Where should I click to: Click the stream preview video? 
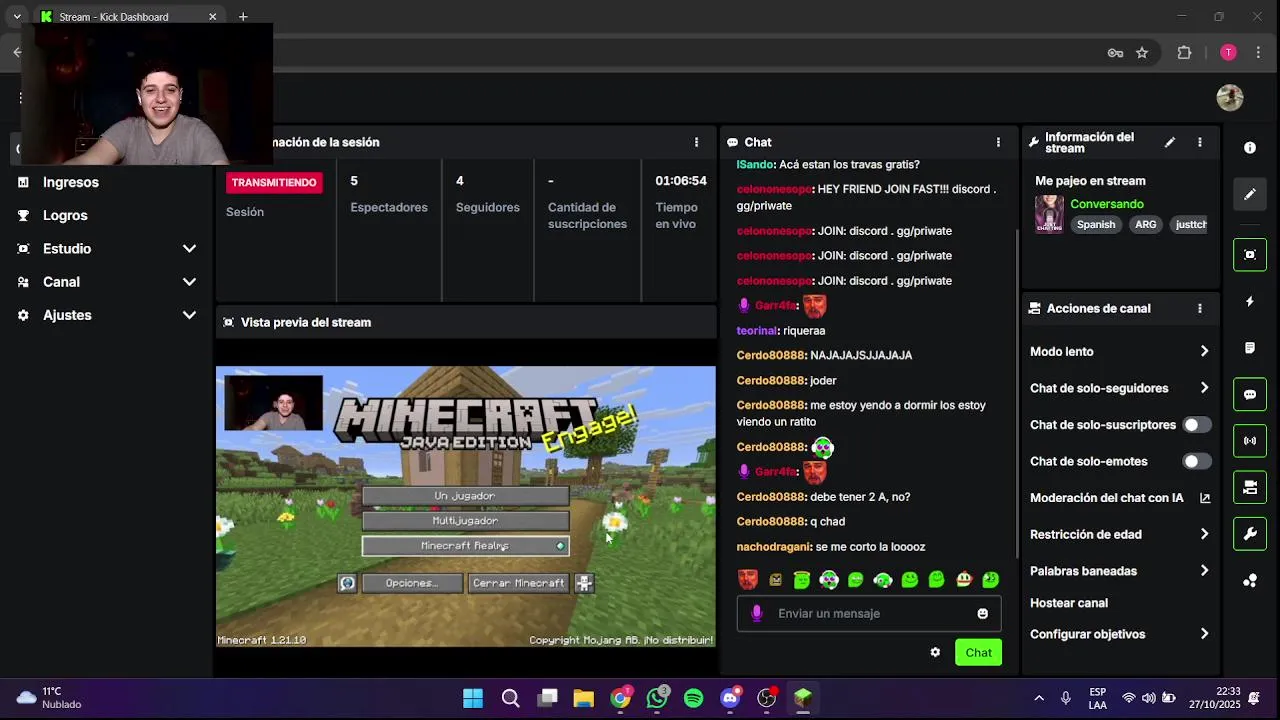click(x=466, y=506)
